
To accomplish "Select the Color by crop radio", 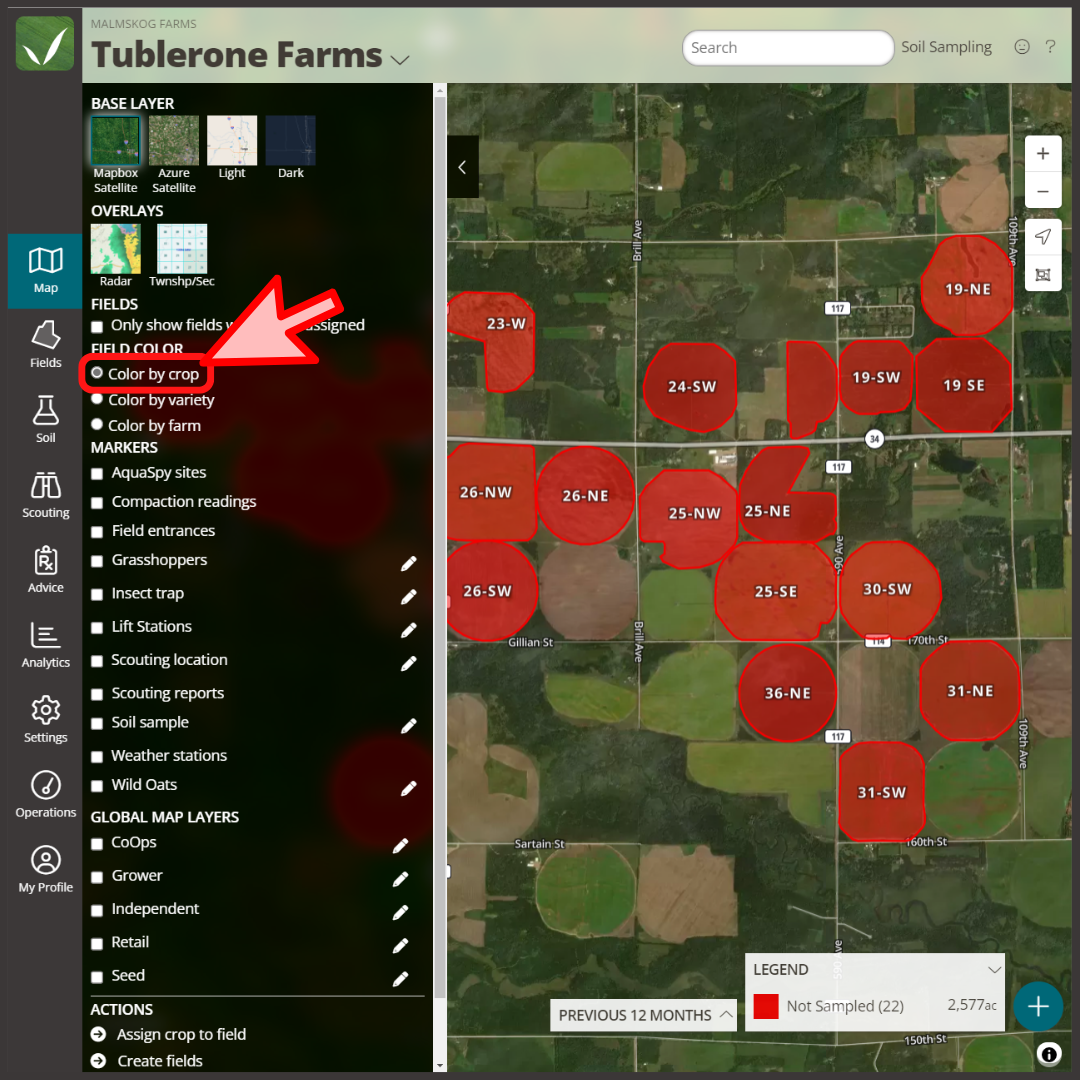I will click(97, 373).
